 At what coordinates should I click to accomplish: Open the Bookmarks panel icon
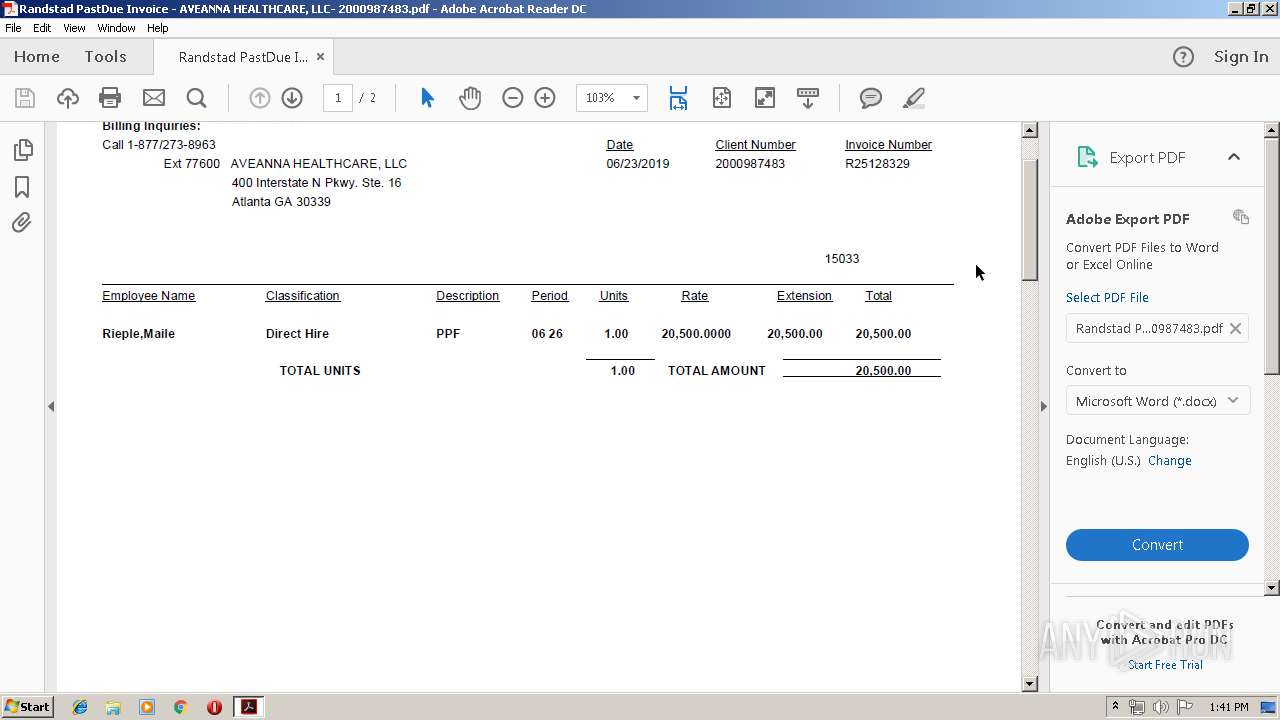(x=22, y=187)
